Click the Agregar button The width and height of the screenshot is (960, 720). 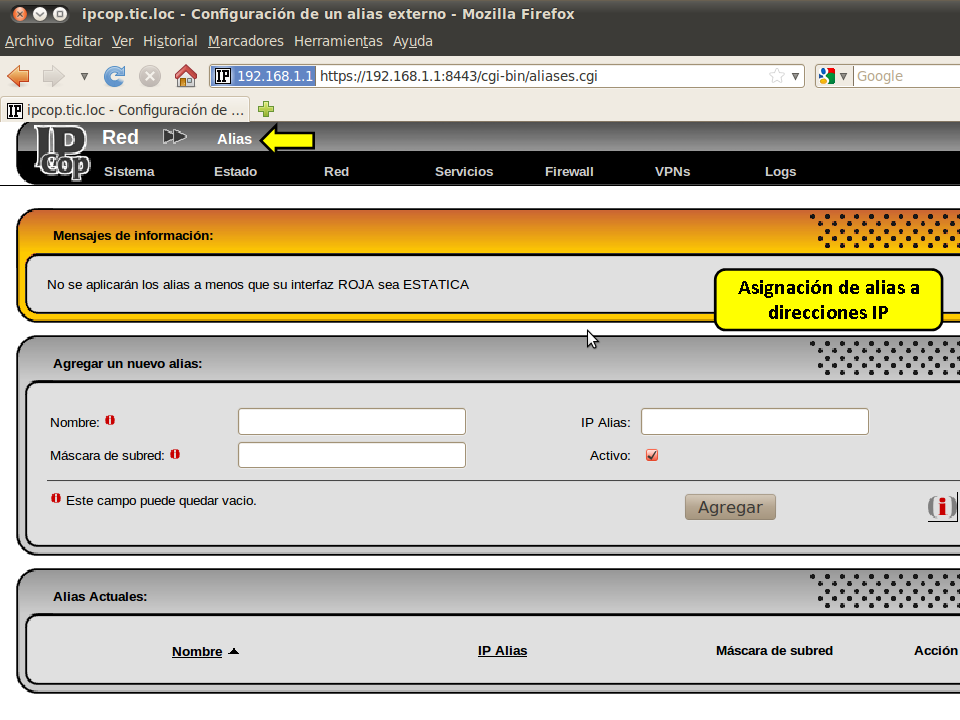(730, 507)
